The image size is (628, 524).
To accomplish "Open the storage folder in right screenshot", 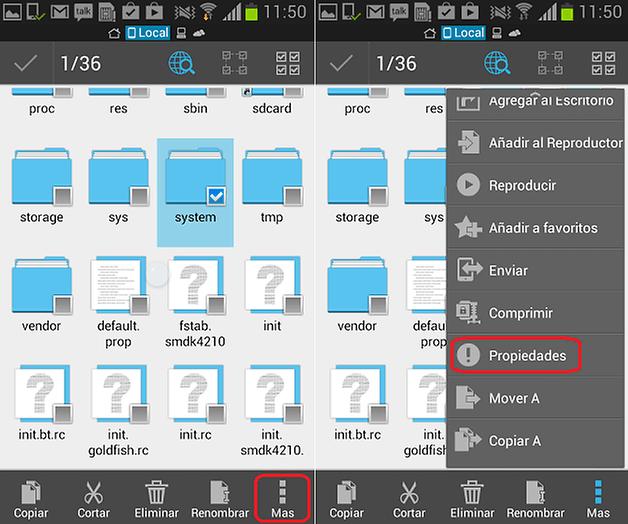I will [357, 176].
